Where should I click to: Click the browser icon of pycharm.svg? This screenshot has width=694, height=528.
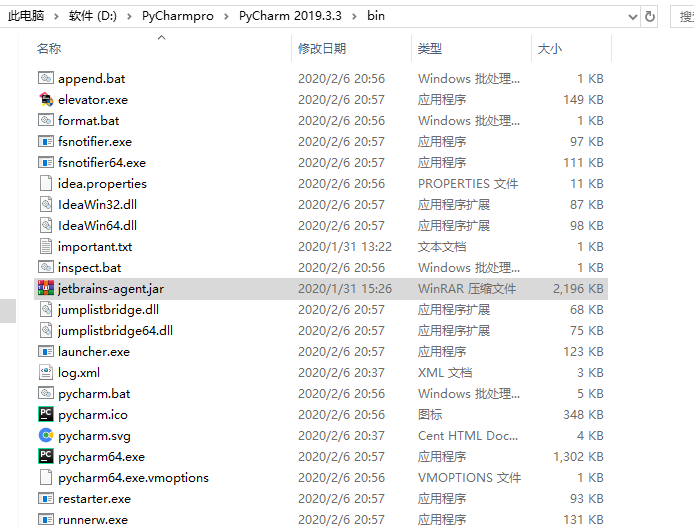(46, 436)
